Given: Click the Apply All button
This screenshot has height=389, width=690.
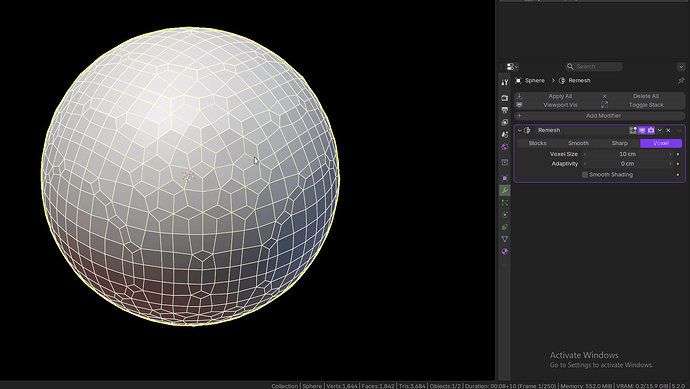Looking at the screenshot, I should point(557,96).
